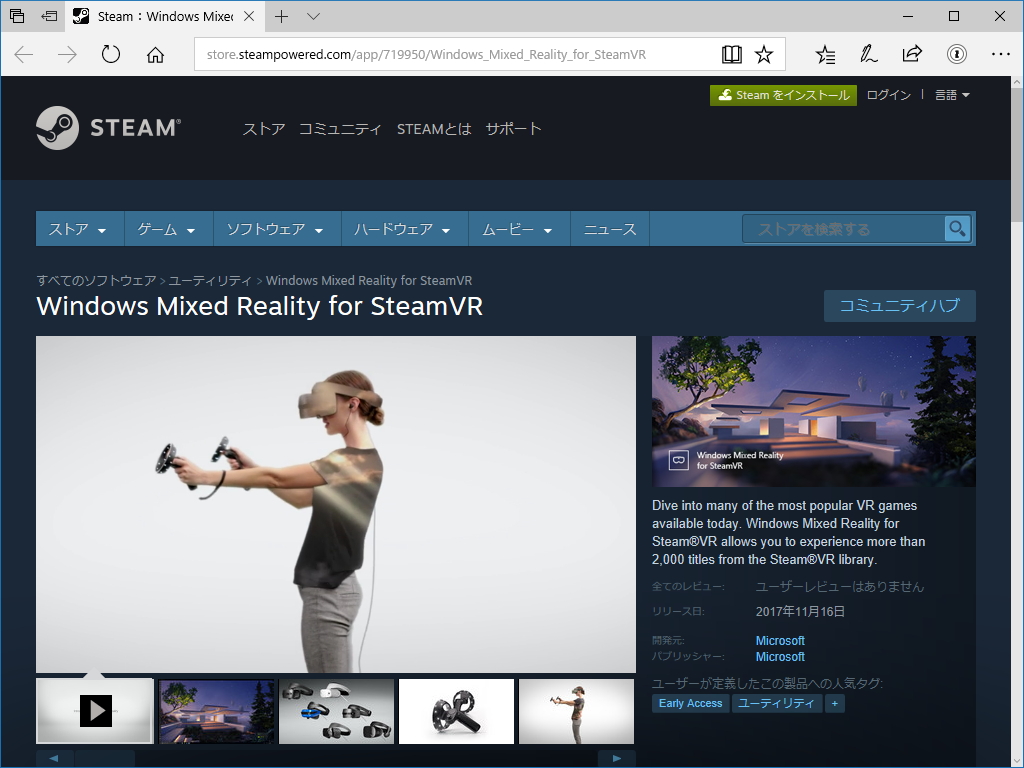
Task: Click the add tag plus icon
Action: [x=835, y=703]
